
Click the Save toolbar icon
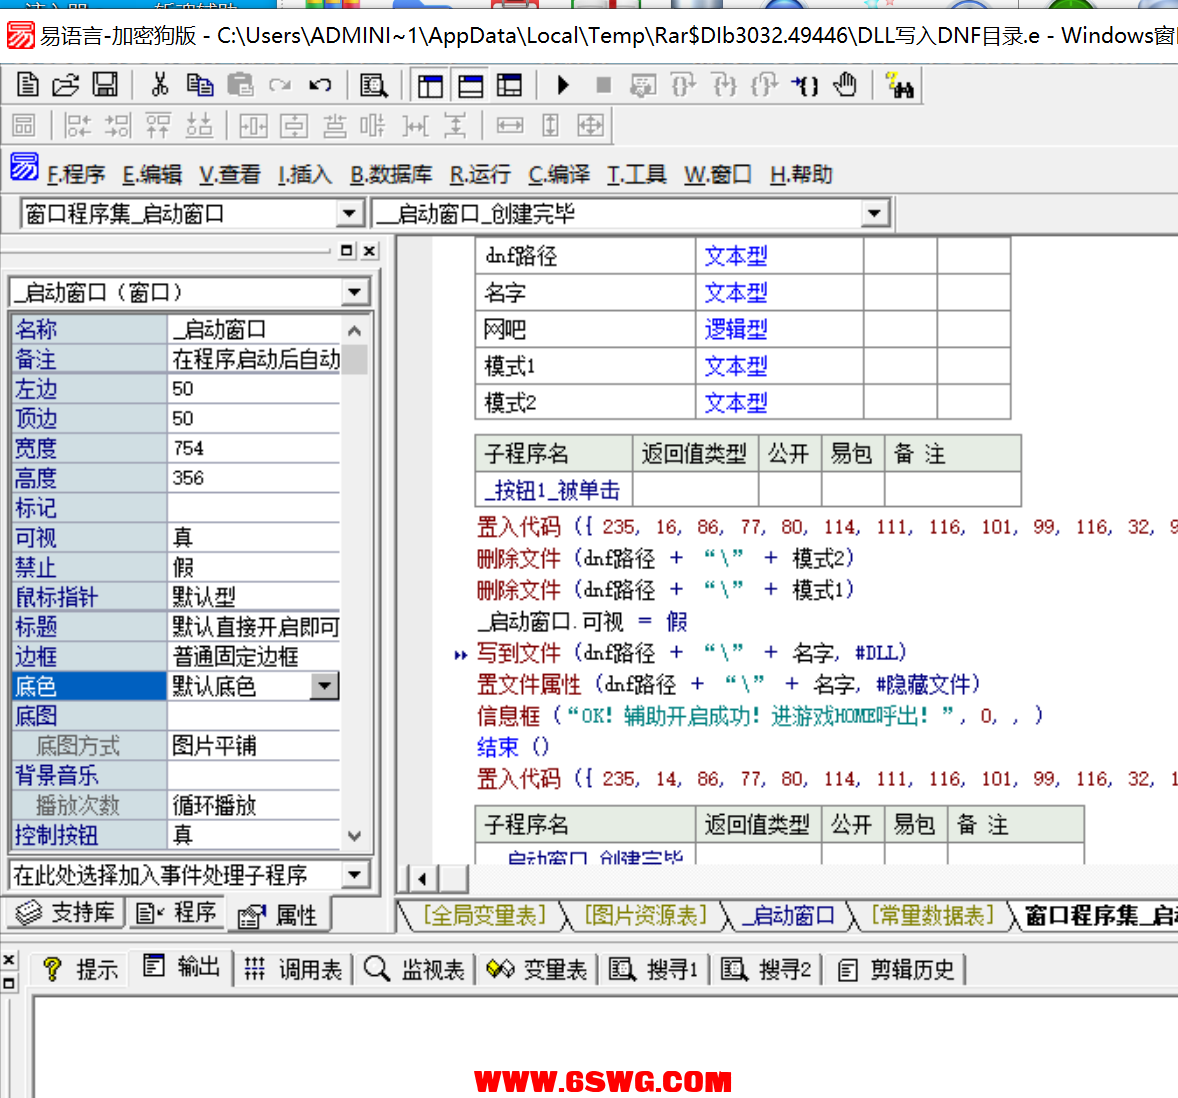pyautogui.click(x=104, y=85)
